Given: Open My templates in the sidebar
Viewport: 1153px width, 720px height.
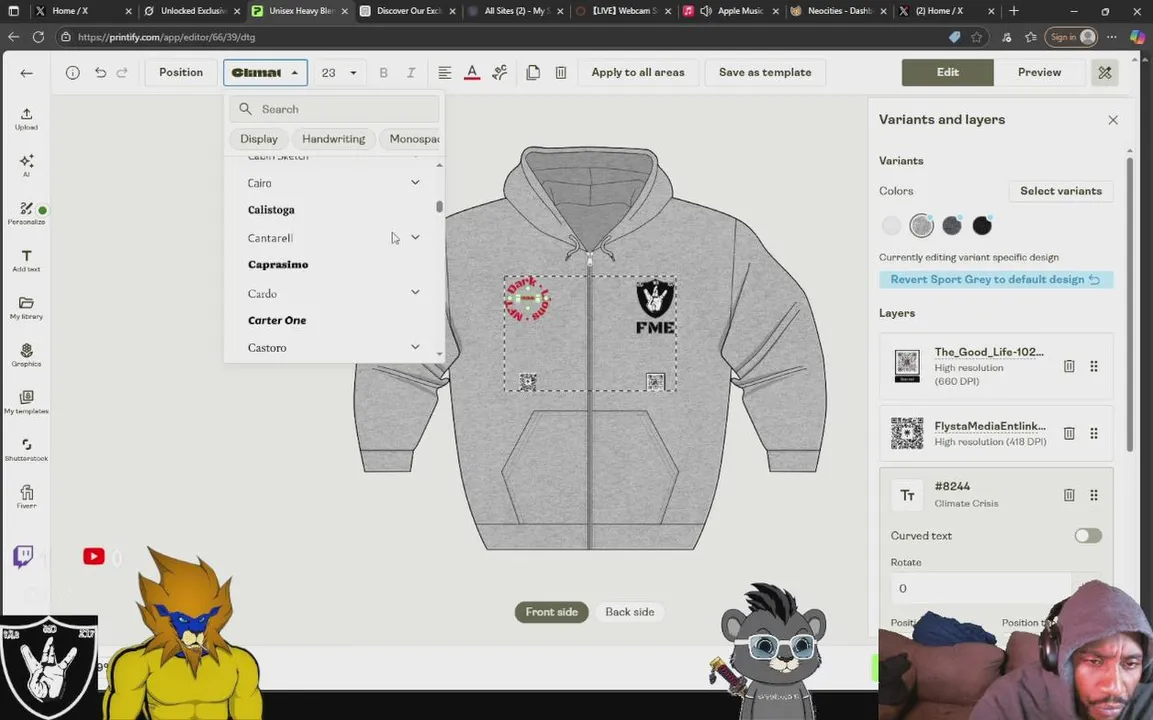Looking at the screenshot, I should click(x=26, y=402).
